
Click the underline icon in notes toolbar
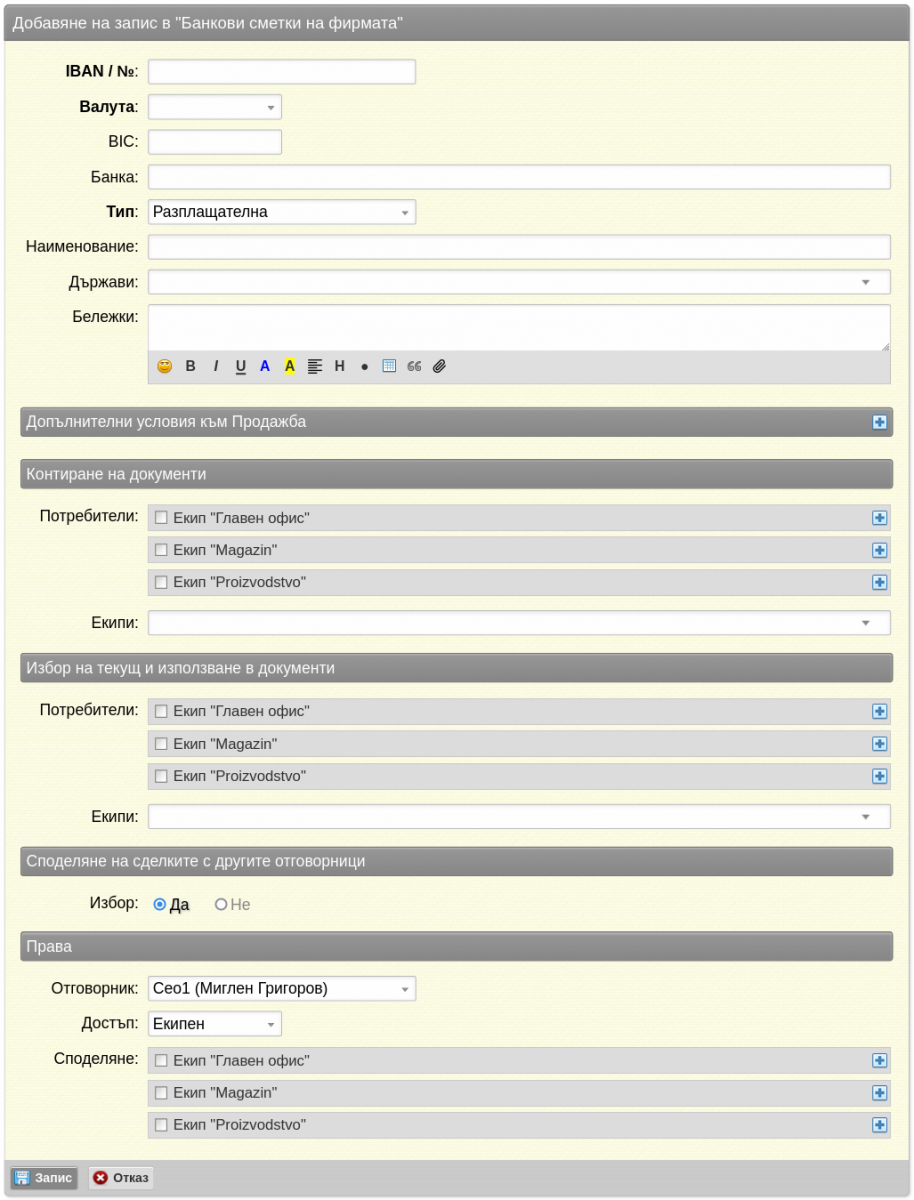point(240,366)
